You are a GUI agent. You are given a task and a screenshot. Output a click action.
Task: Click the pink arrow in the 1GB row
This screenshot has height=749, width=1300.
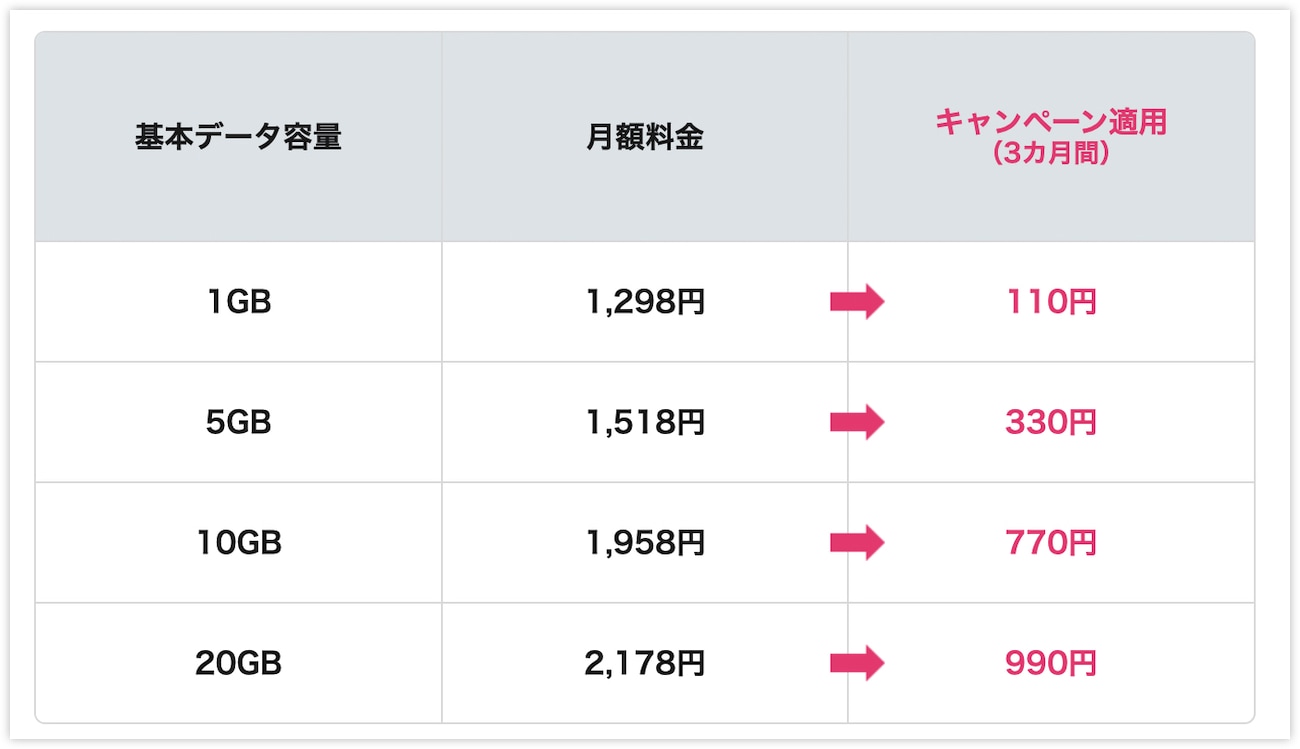tap(858, 301)
